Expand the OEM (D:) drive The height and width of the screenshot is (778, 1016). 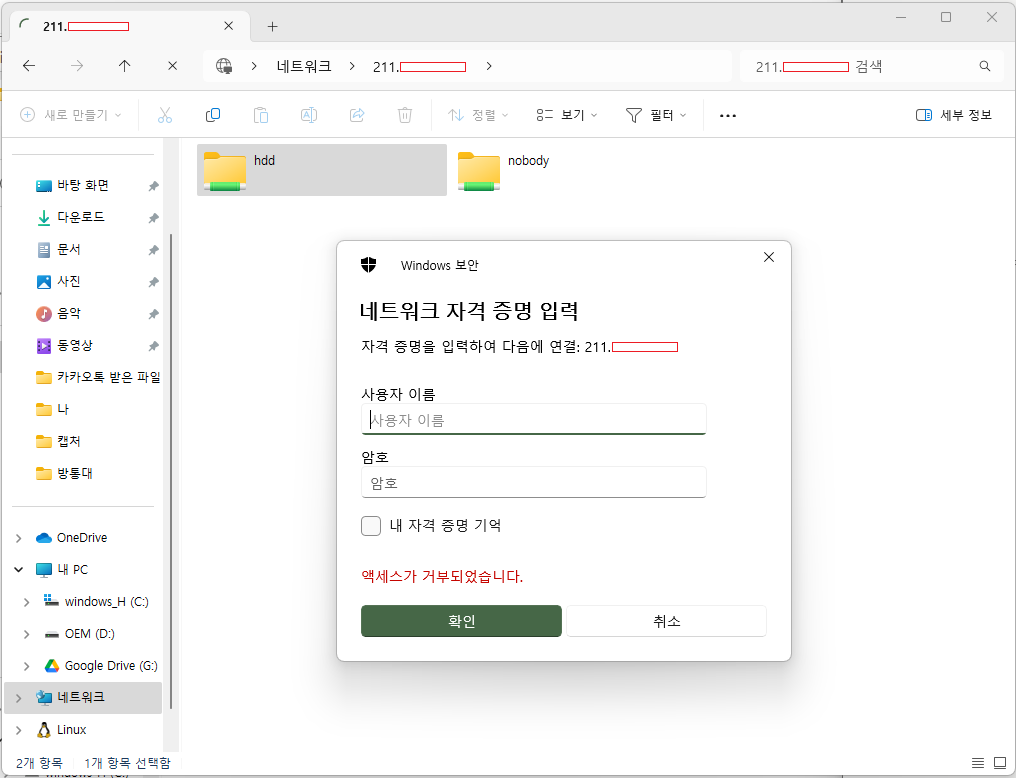point(27,634)
